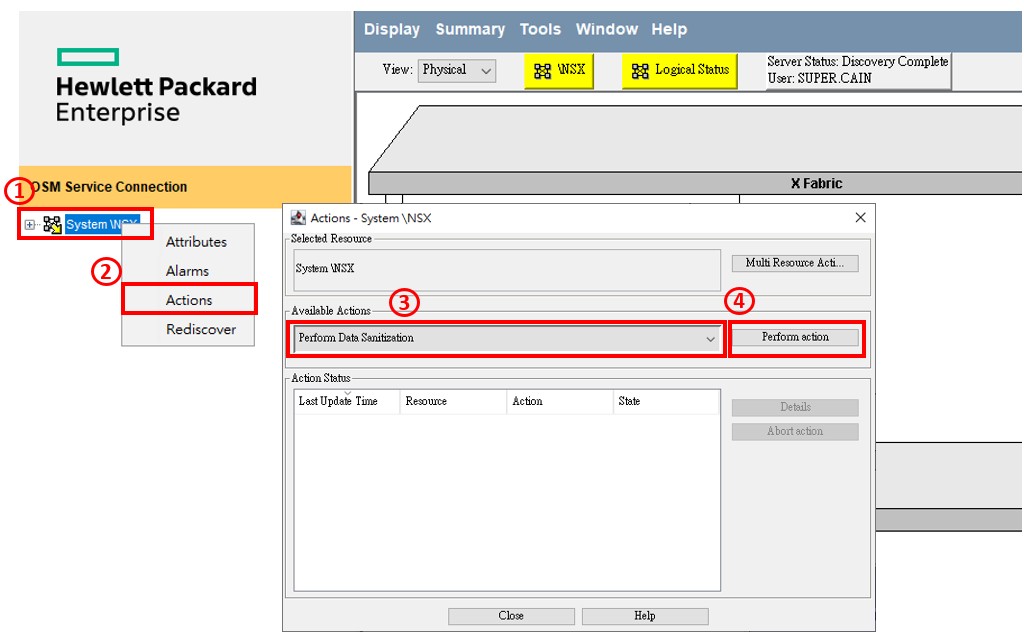Choose Alarms from the context menu
The image size is (1024, 636).
(x=187, y=271)
